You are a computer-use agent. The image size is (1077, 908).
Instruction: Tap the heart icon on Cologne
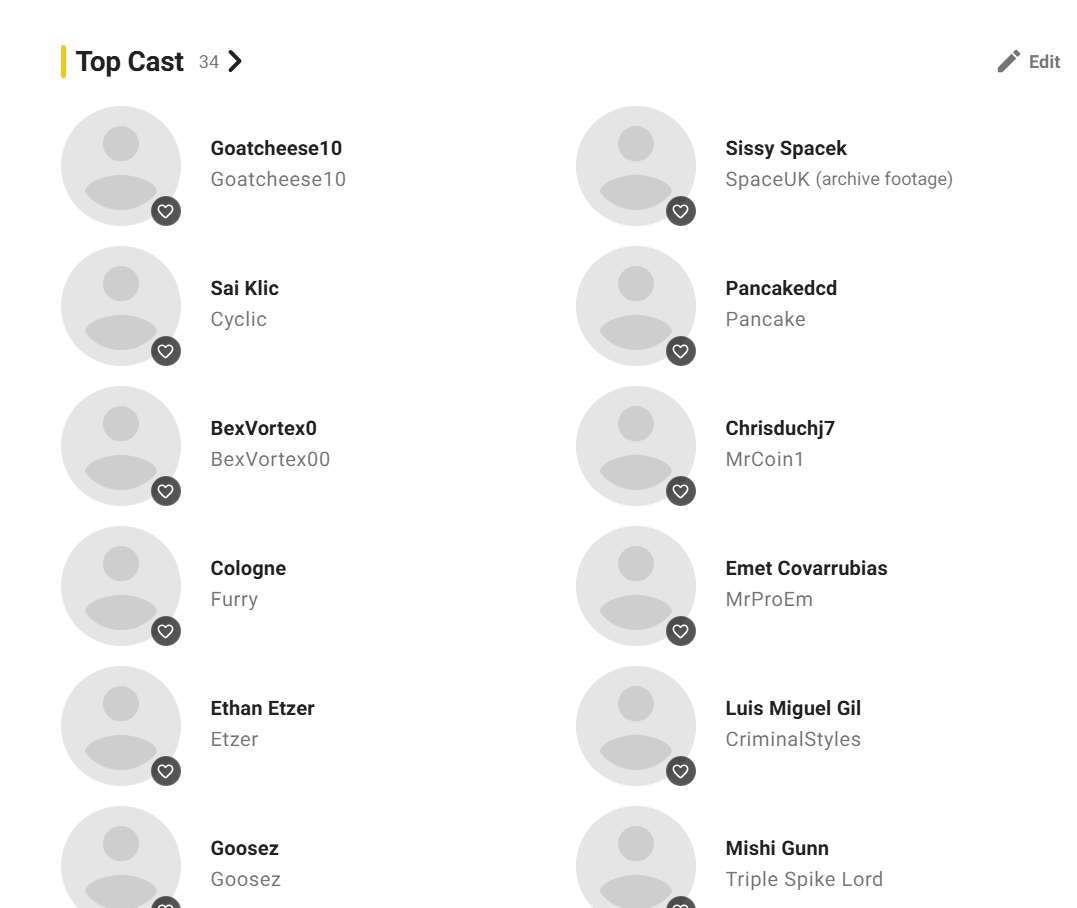tap(166, 631)
